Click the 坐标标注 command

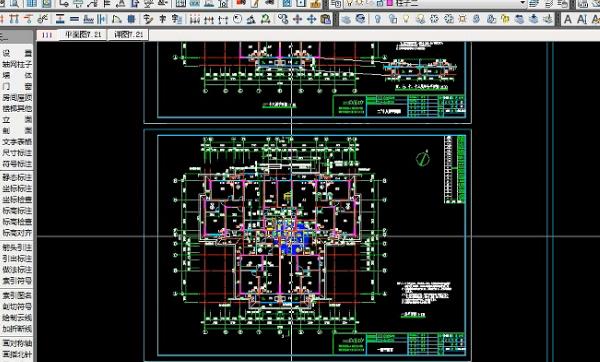click(17, 189)
